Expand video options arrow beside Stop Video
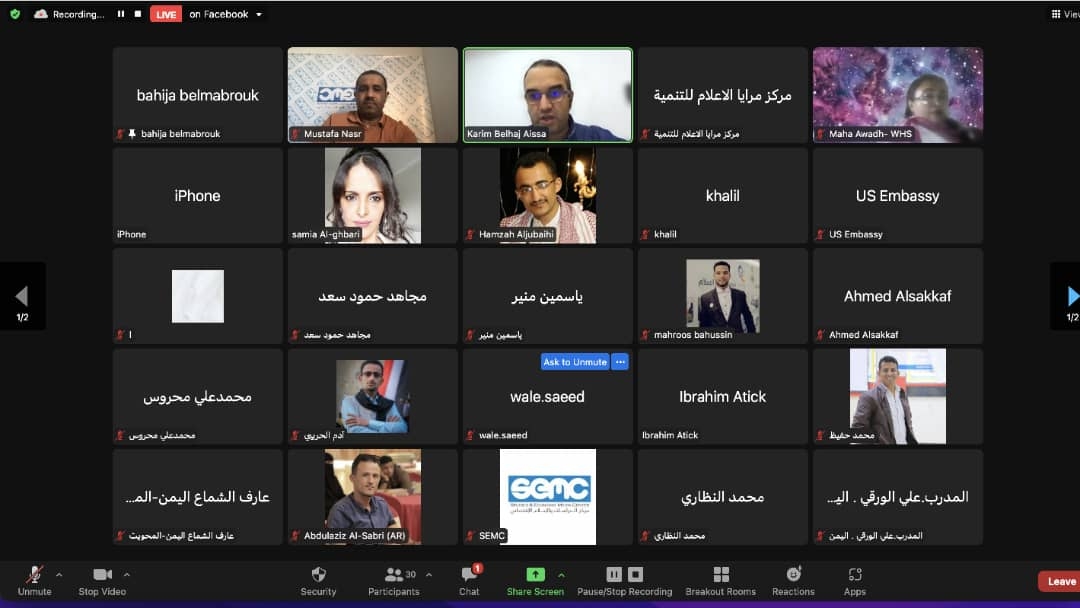The image size is (1080, 608). [127, 575]
